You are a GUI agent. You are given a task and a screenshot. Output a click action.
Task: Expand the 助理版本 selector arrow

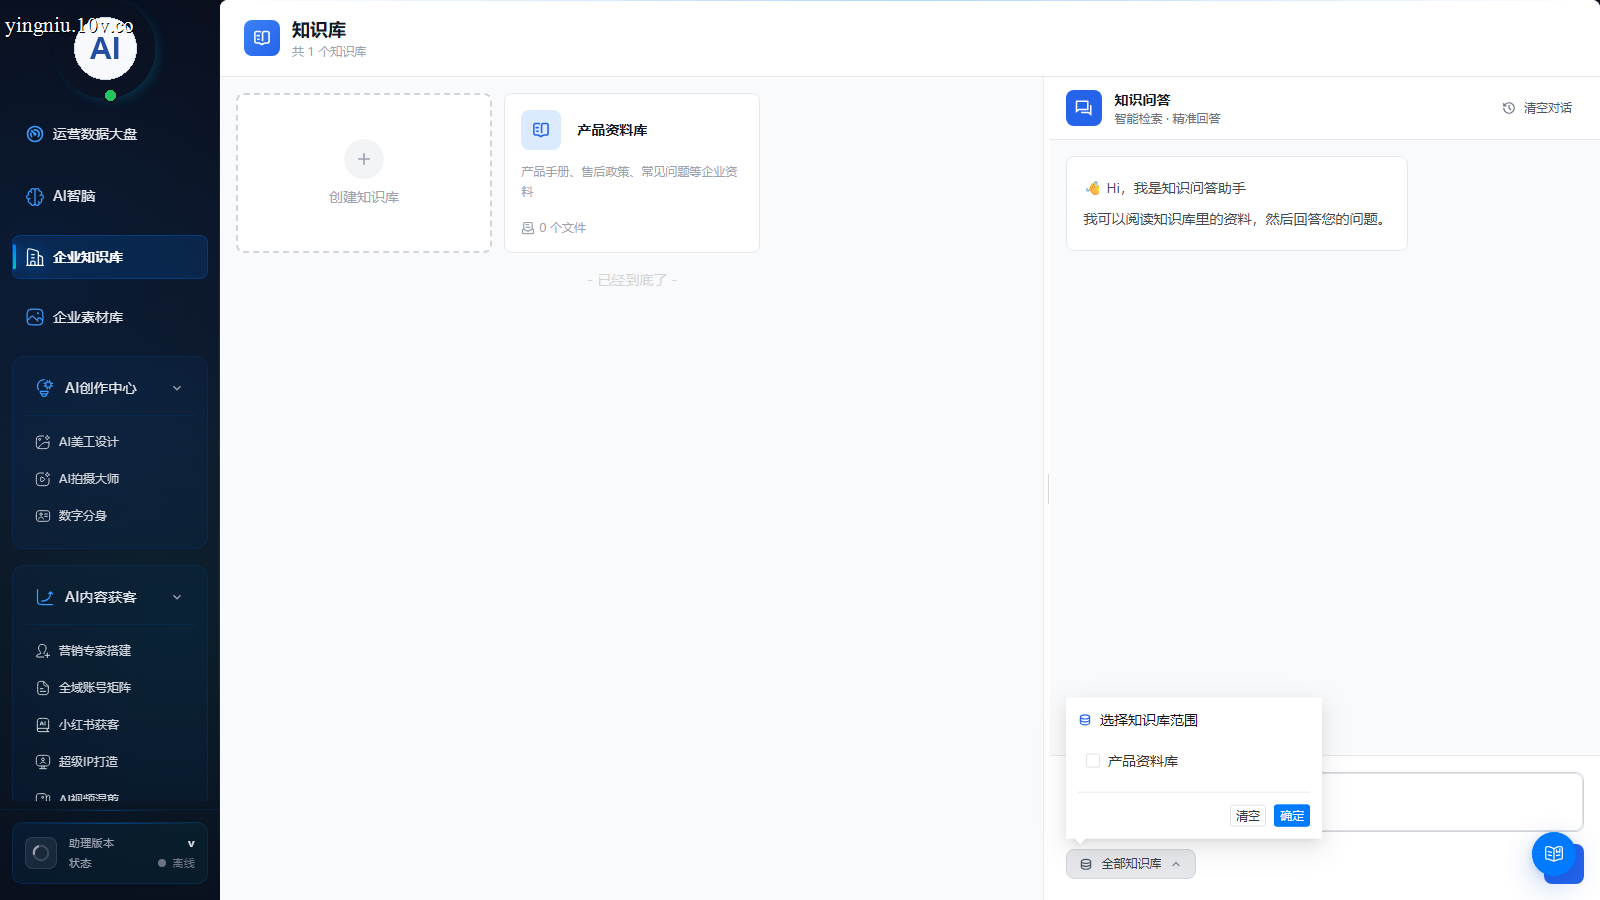[x=191, y=844]
